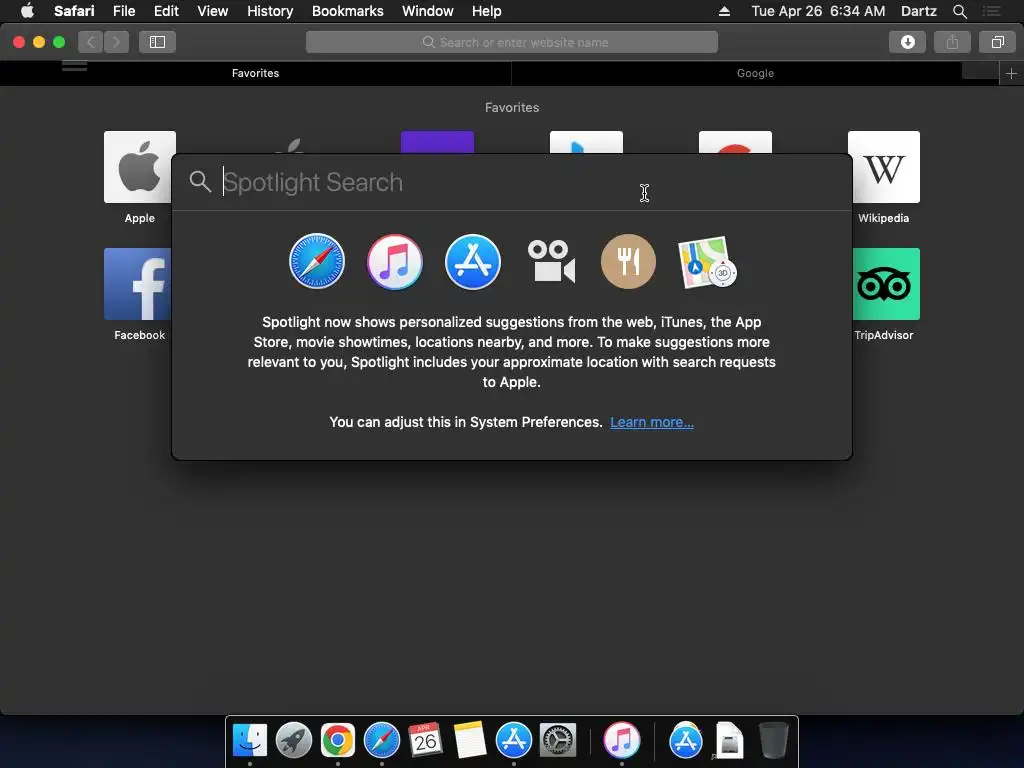Click Safari address and search bar
This screenshot has height=768, width=1024.
[512, 42]
